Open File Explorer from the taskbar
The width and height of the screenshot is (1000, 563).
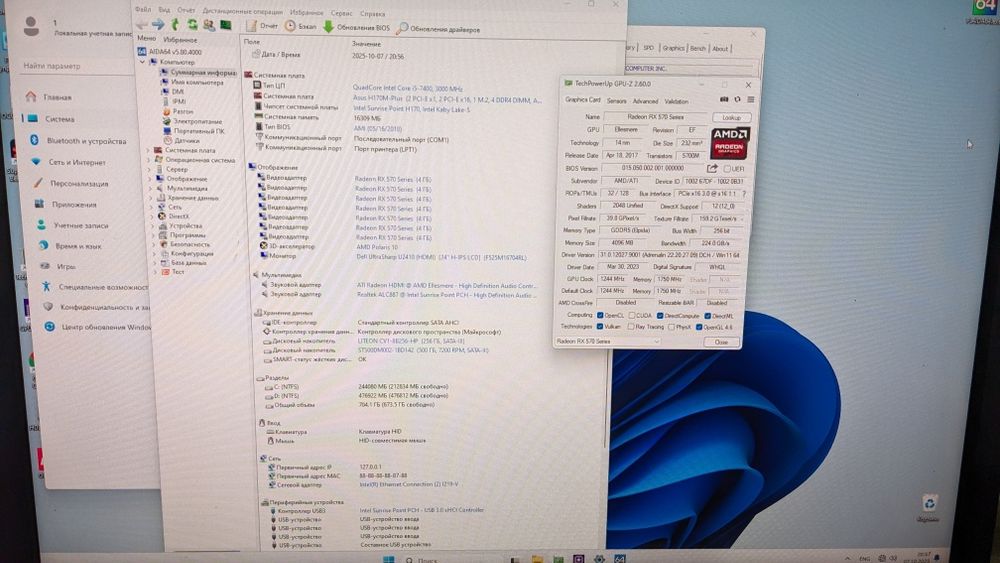[537, 559]
